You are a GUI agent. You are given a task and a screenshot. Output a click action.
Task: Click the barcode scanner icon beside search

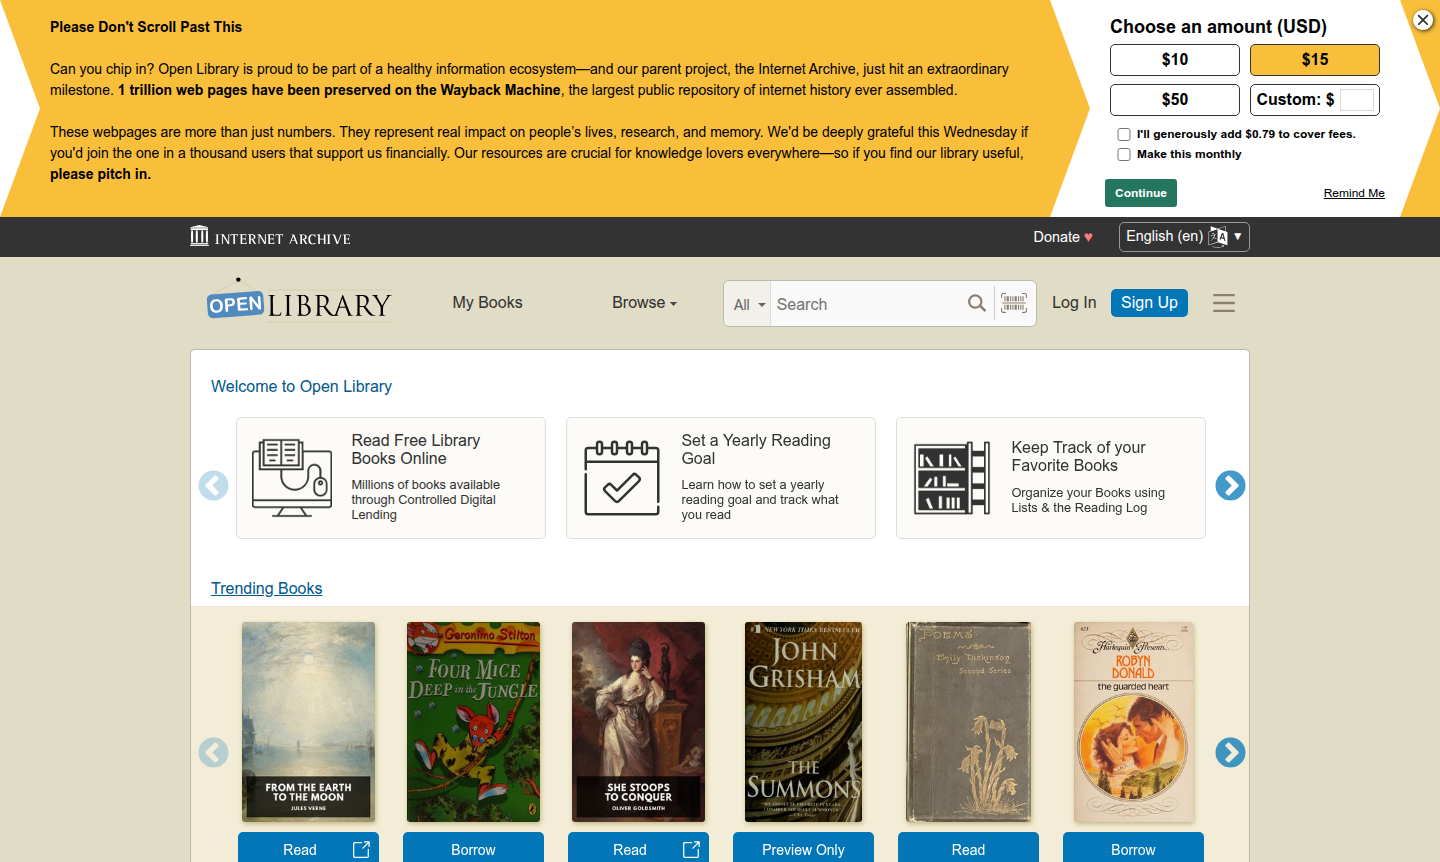[x=1014, y=303]
